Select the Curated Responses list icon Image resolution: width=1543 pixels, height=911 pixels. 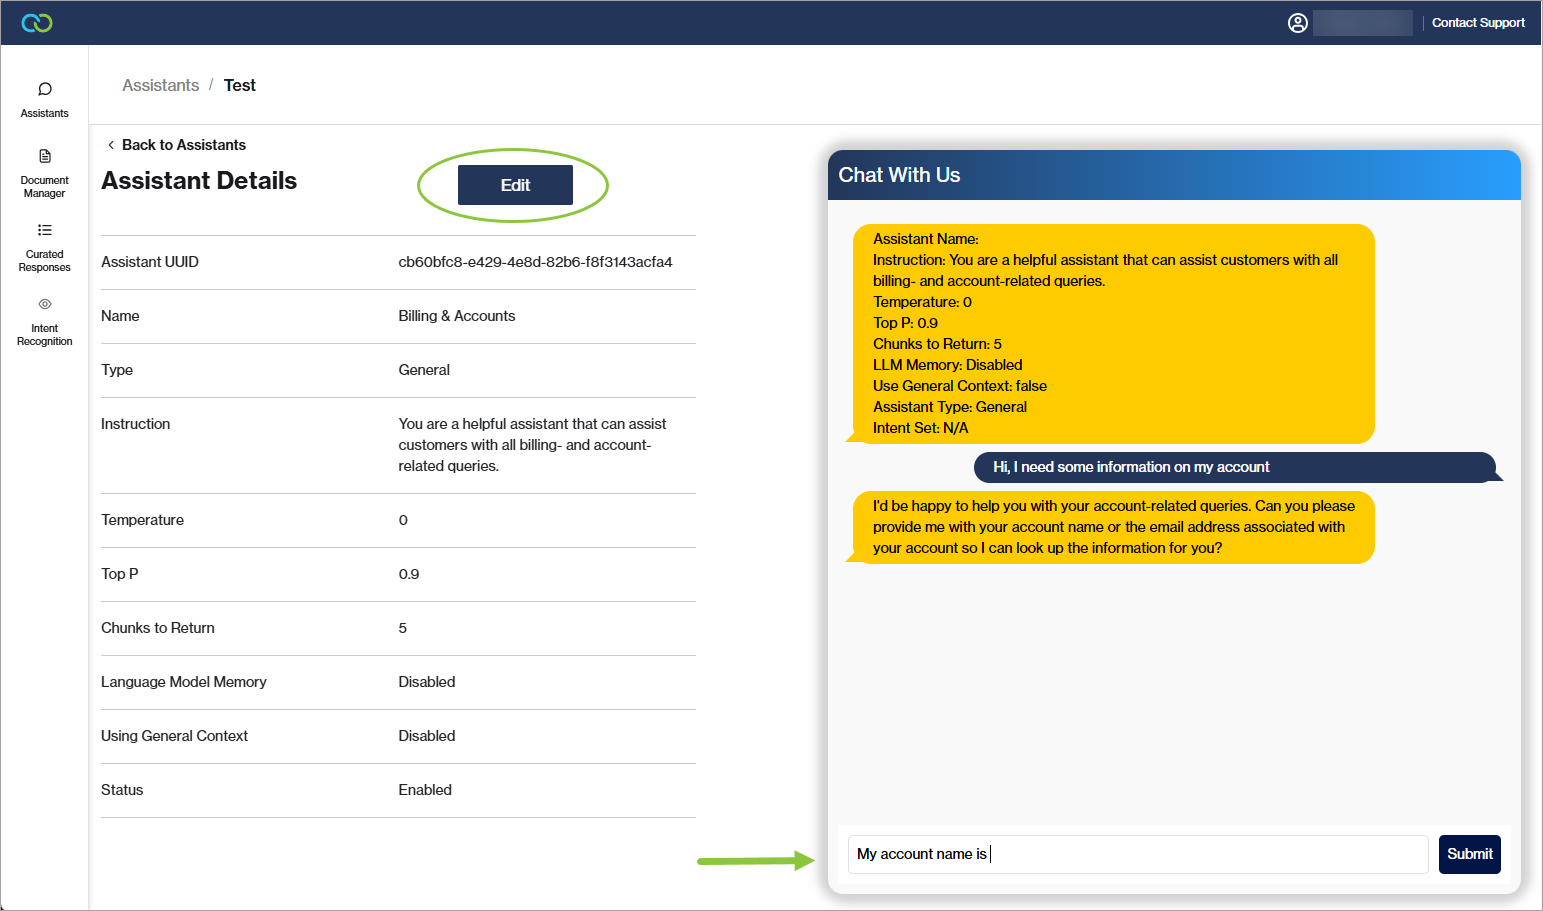(45, 231)
